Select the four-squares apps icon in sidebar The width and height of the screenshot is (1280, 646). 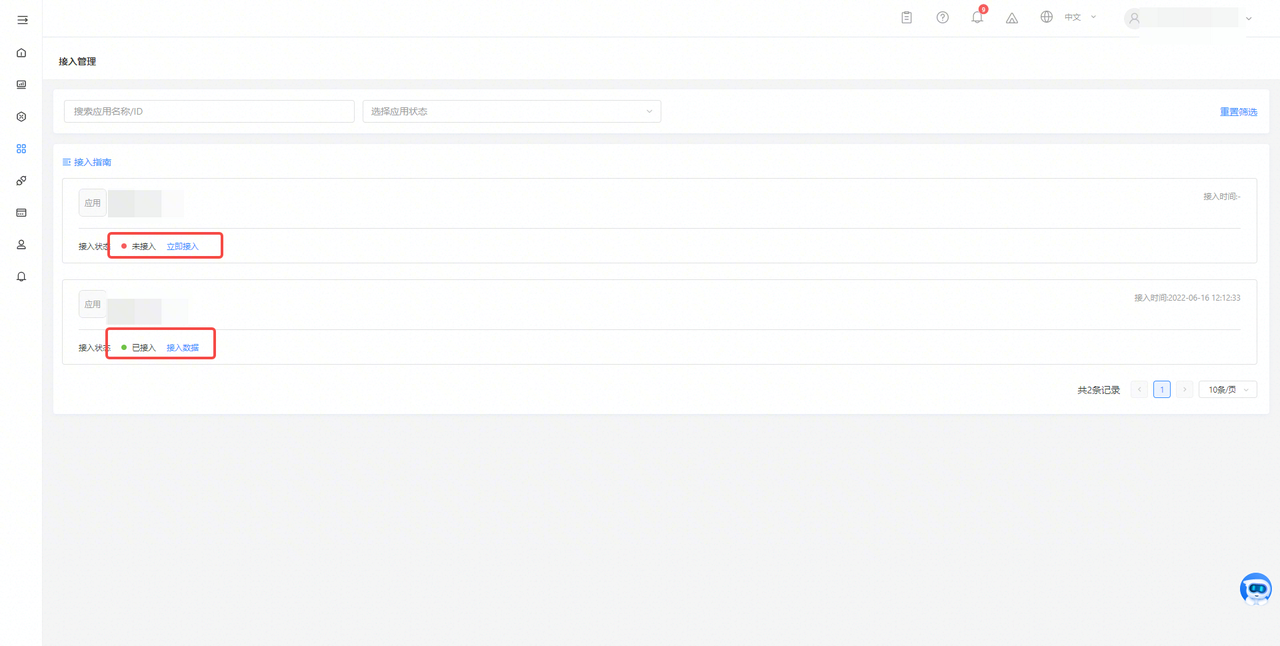pos(21,149)
